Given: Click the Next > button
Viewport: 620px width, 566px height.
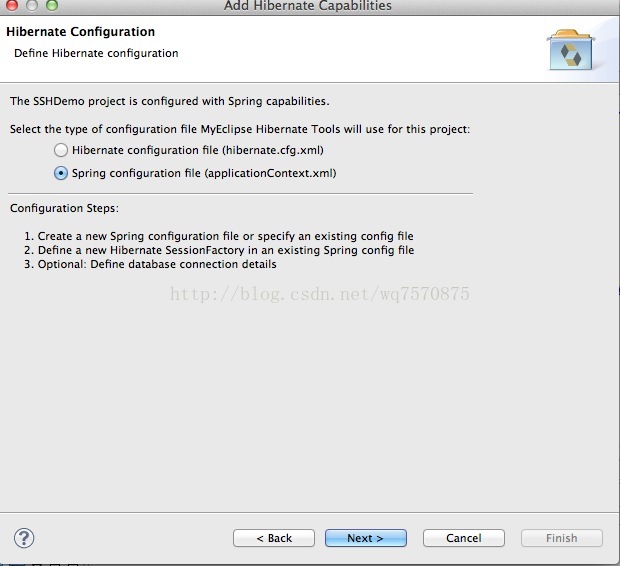Looking at the screenshot, I should (366, 538).
